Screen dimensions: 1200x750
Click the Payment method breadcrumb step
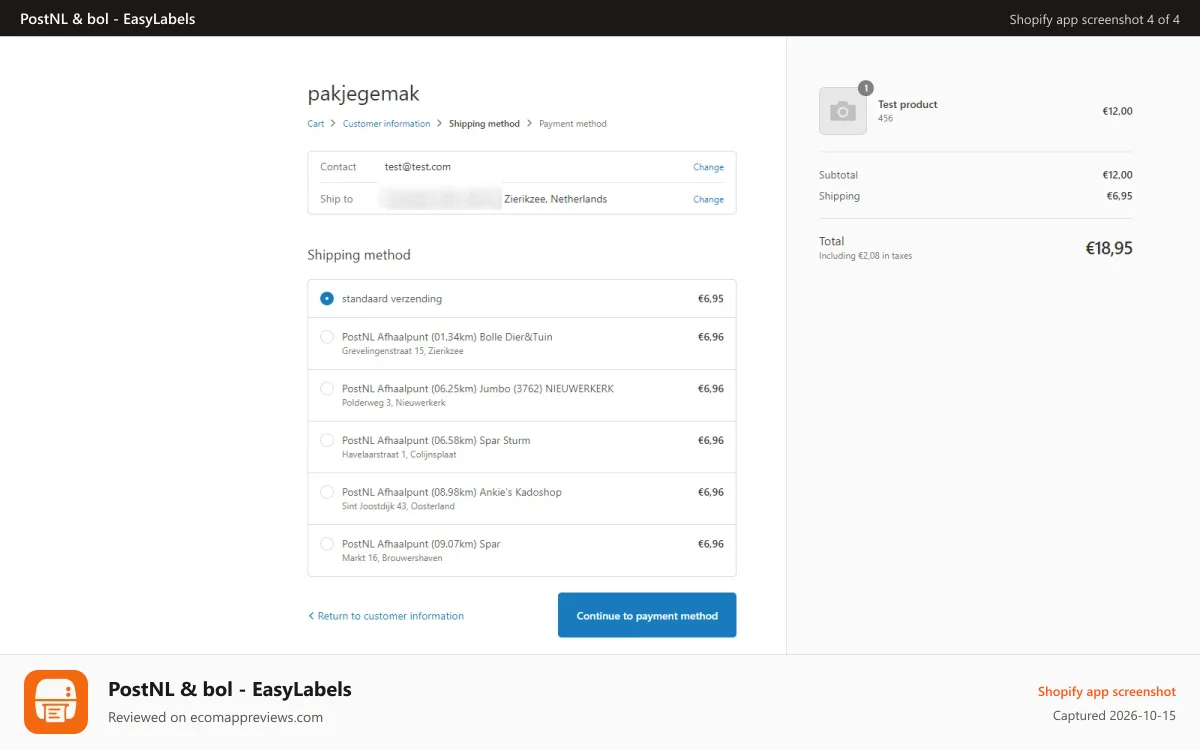(573, 124)
